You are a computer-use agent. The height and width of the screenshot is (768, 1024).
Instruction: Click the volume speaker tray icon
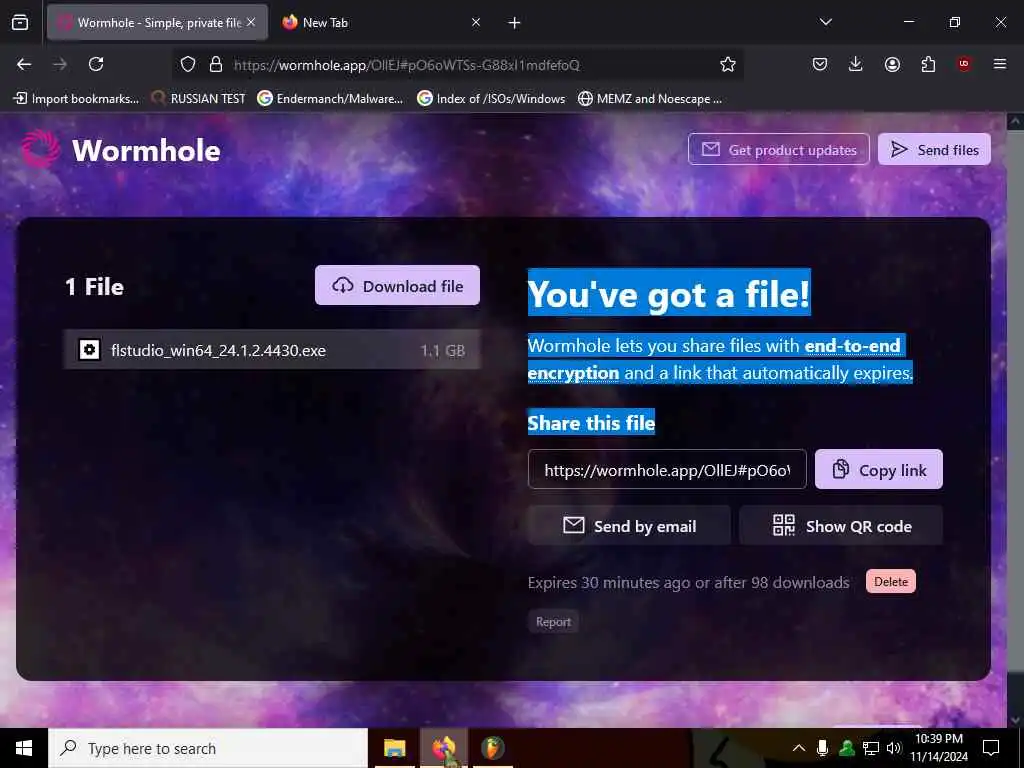(x=894, y=748)
